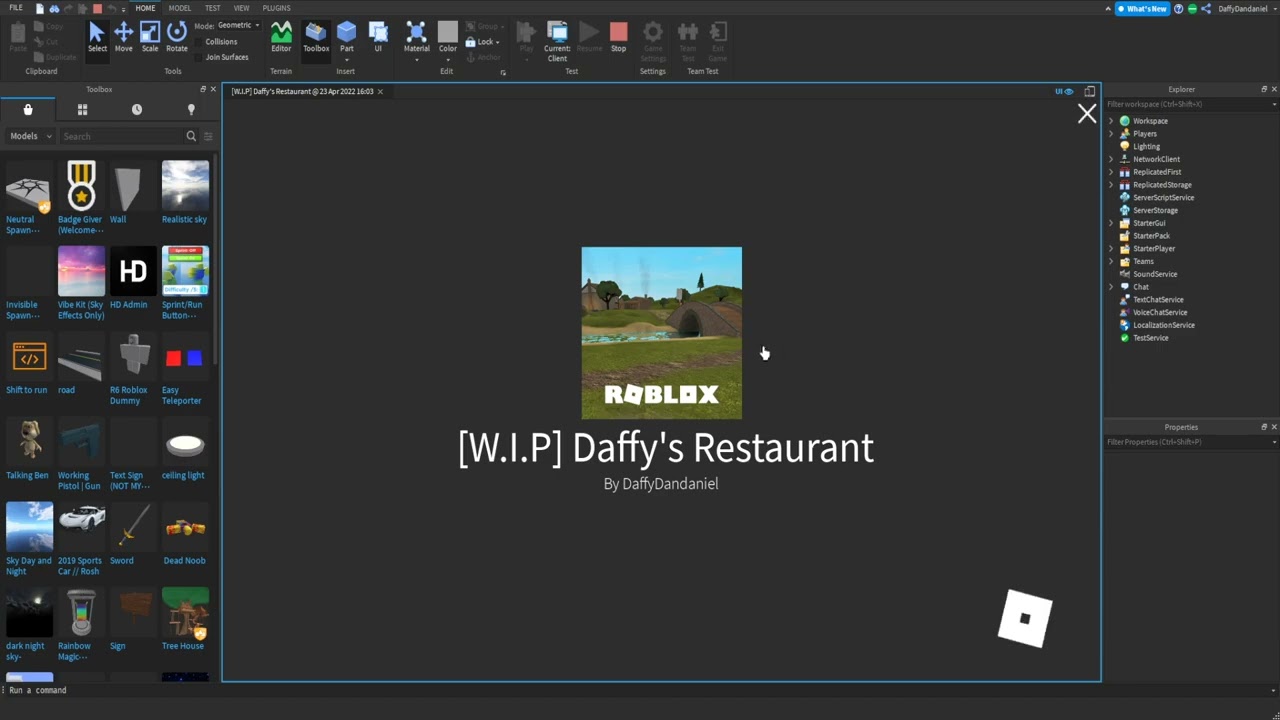Focus the Filter Properties field
This screenshot has height=720, width=1280.
pos(1188,442)
